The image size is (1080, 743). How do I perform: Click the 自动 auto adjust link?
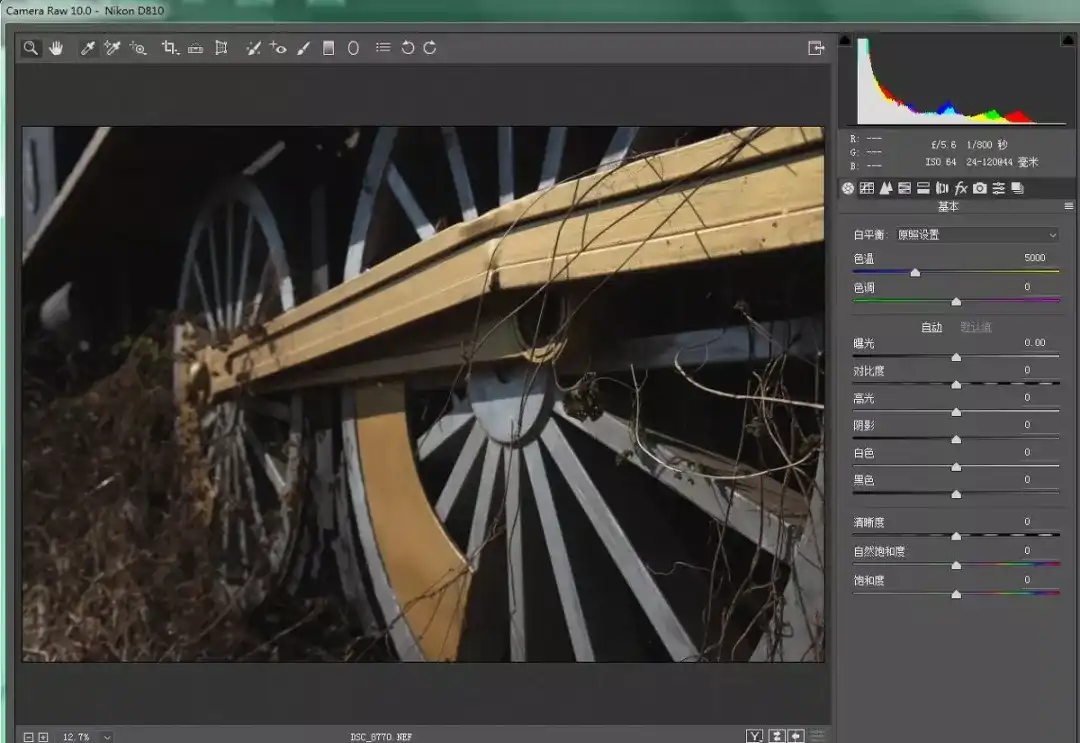931,327
